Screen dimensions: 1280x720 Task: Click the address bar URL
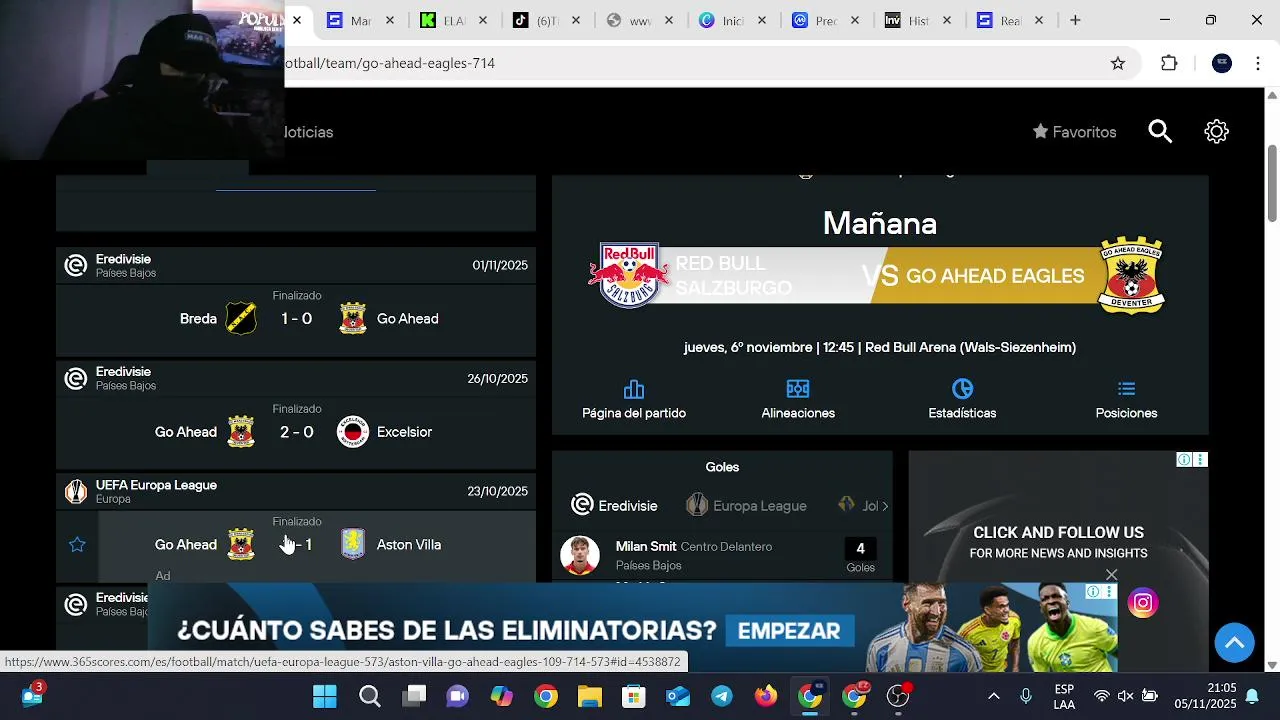[x=390, y=63]
